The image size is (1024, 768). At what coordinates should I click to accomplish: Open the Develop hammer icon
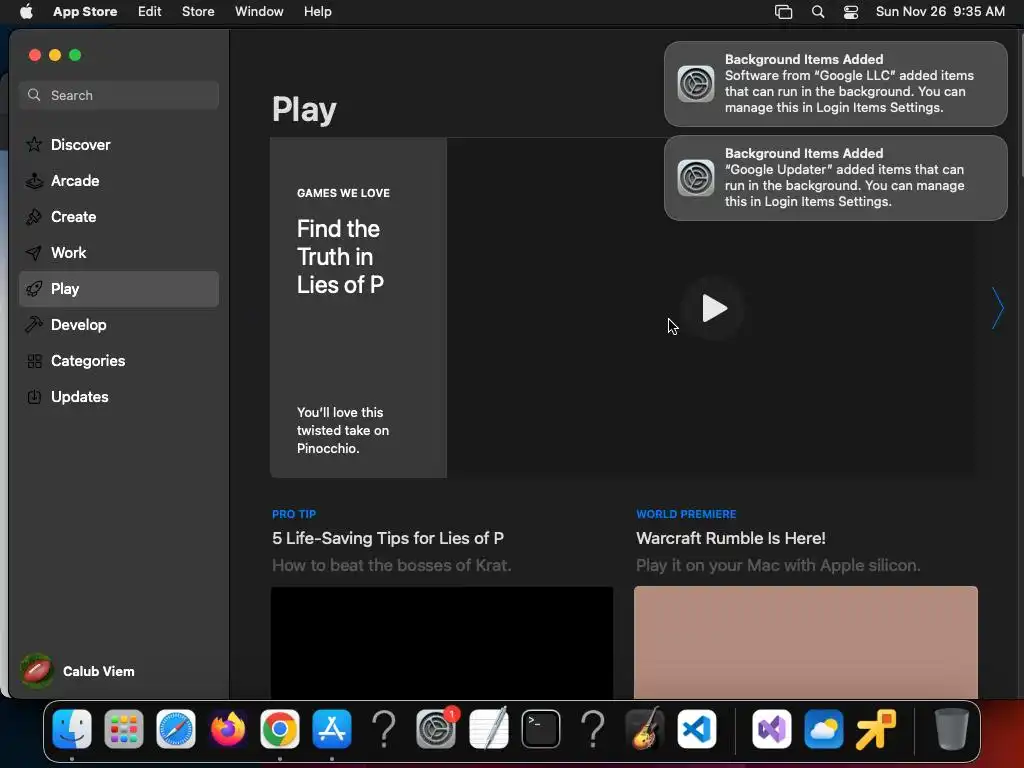(x=34, y=325)
